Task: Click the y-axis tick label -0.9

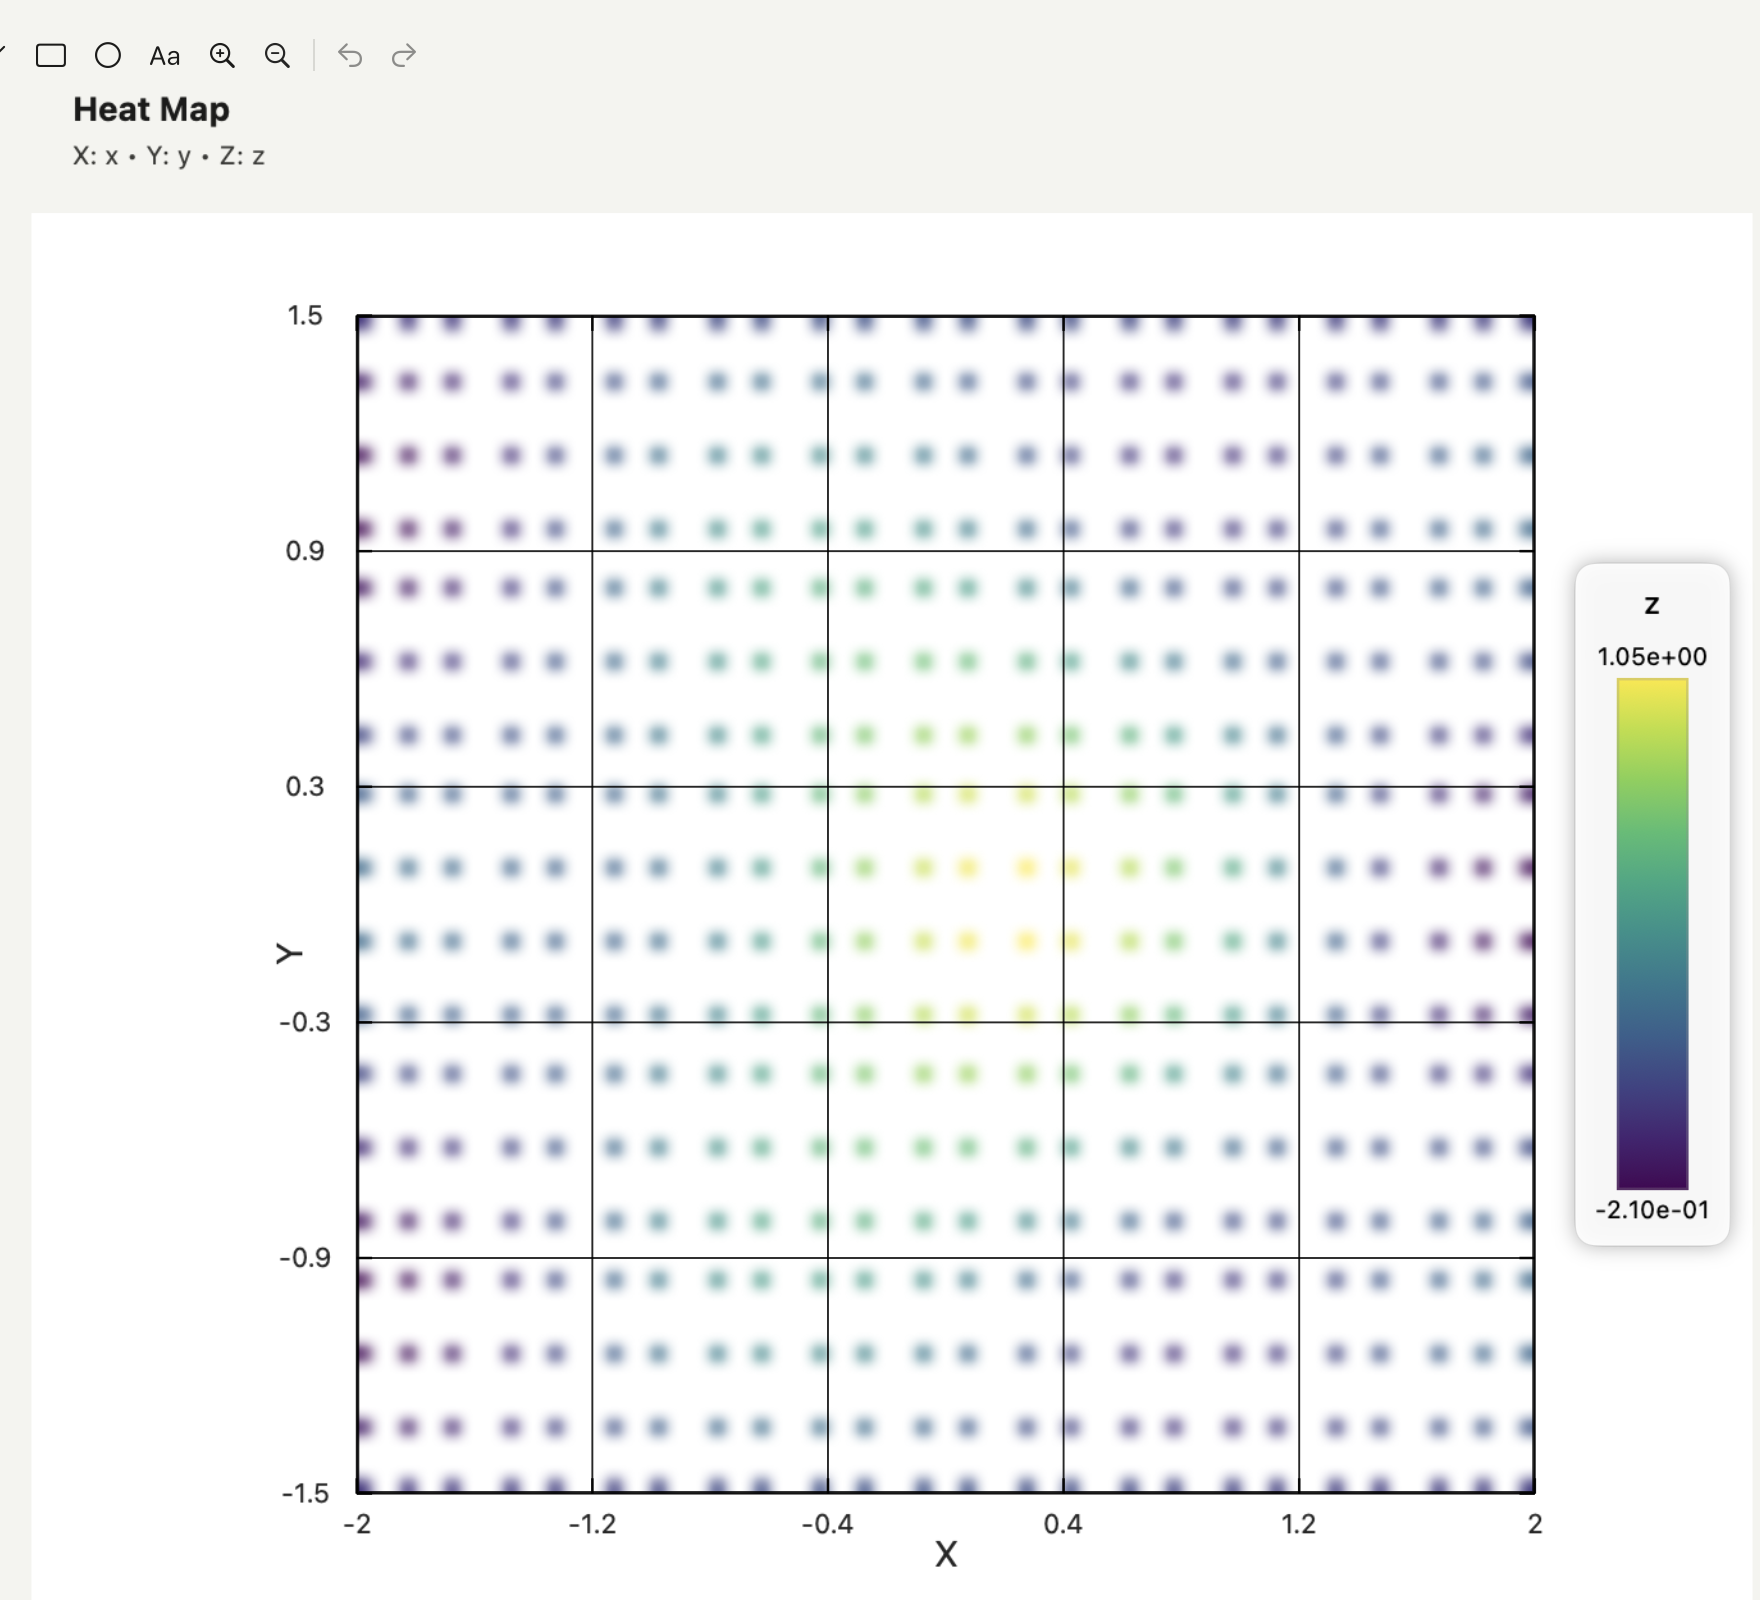Action: tap(305, 1258)
